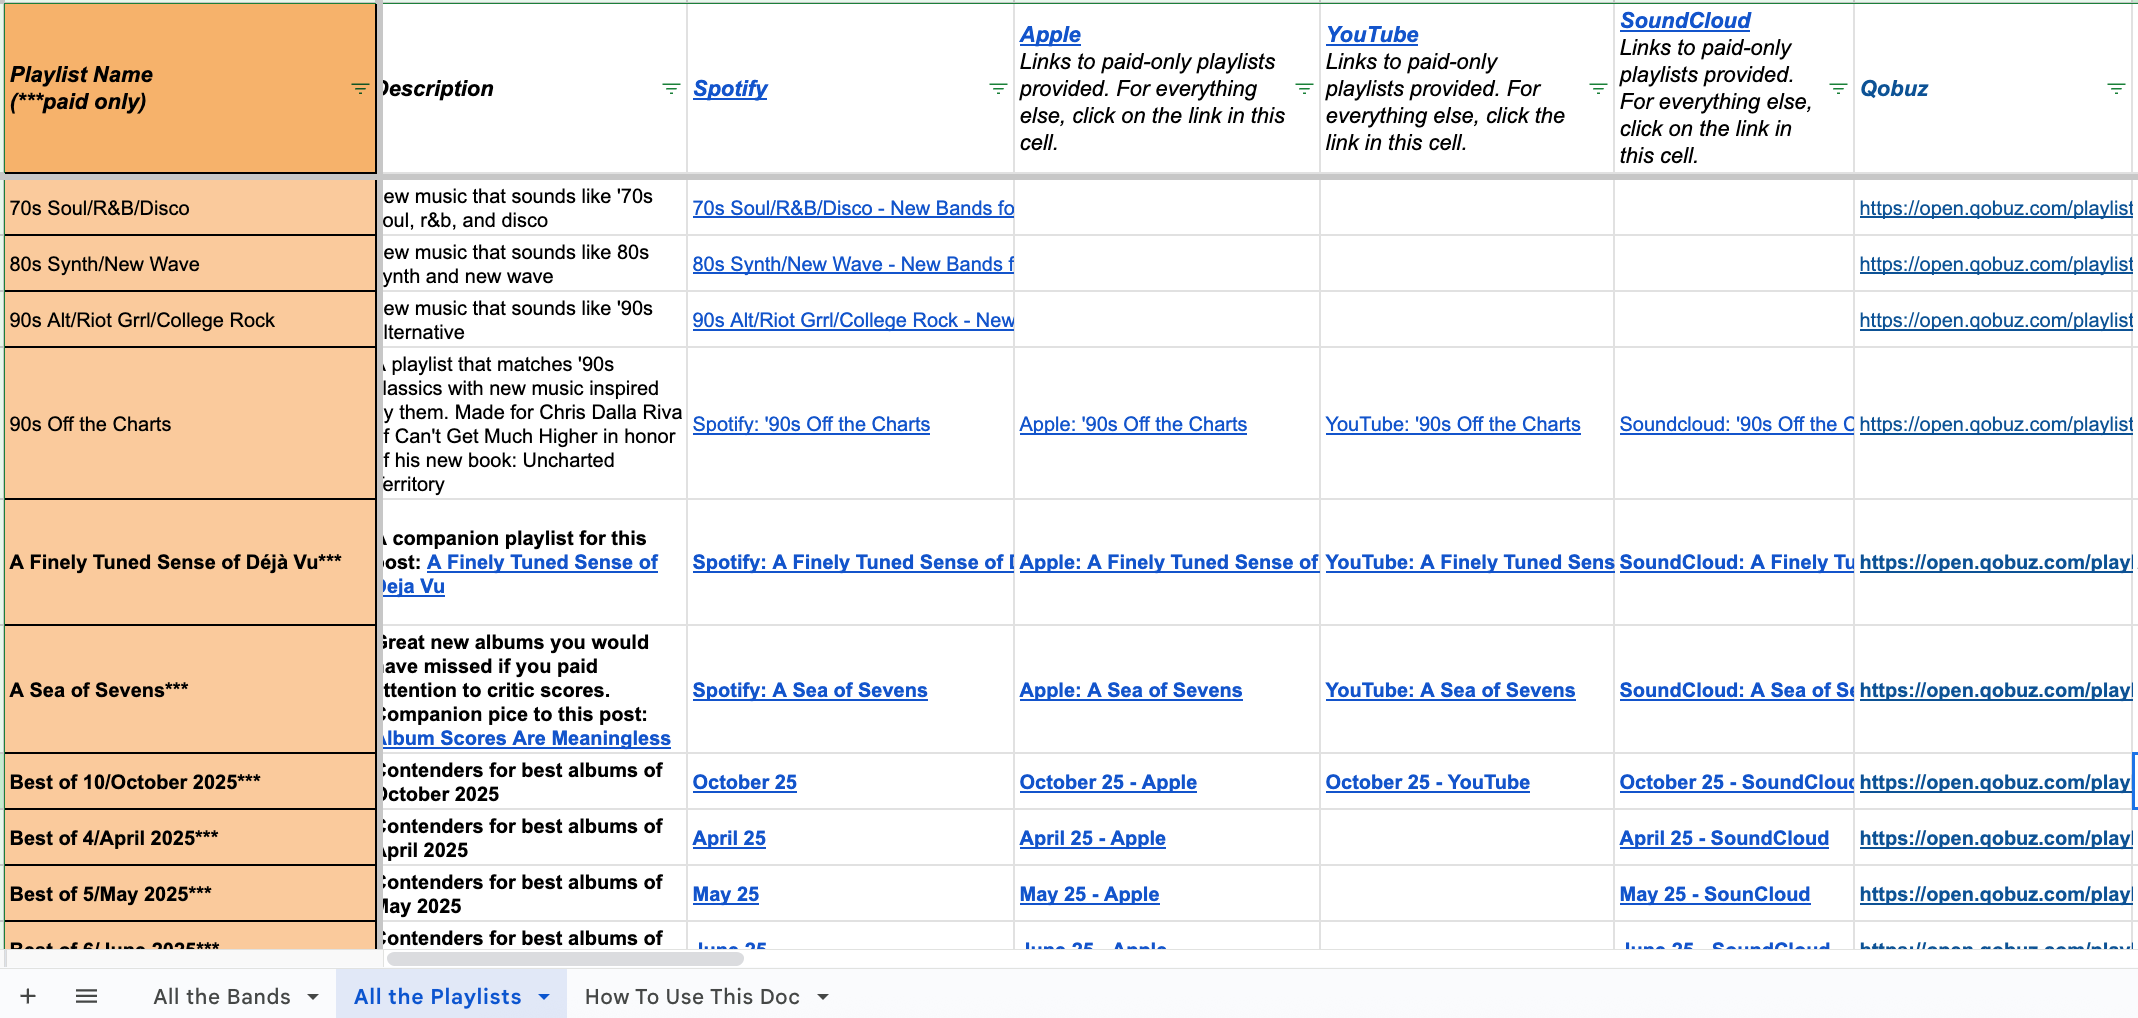Open 90s Alt/Riot Grrl/College Rock Spotify link
This screenshot has height=1018, width=2138.
853,320
